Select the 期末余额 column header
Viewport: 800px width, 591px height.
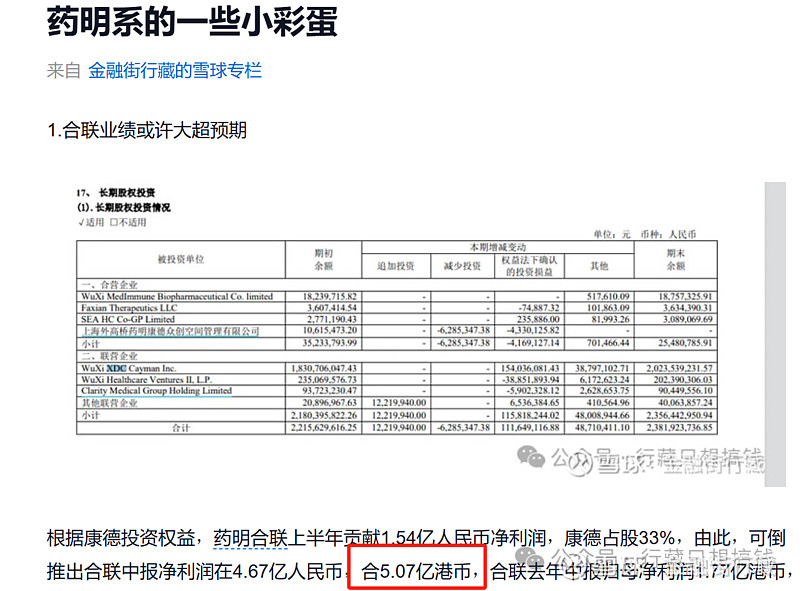pyautogui.click(x=676, y=259)
